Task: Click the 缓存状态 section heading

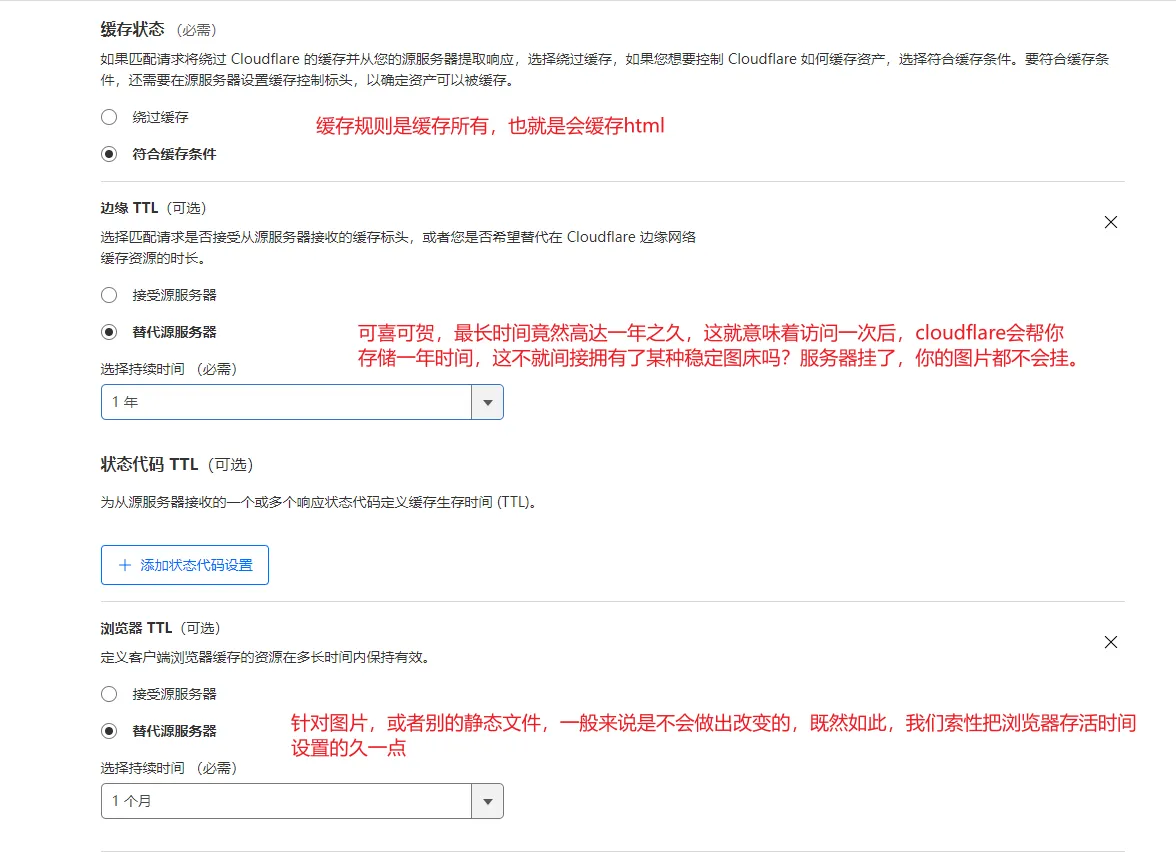Action: tap(132, 29)
